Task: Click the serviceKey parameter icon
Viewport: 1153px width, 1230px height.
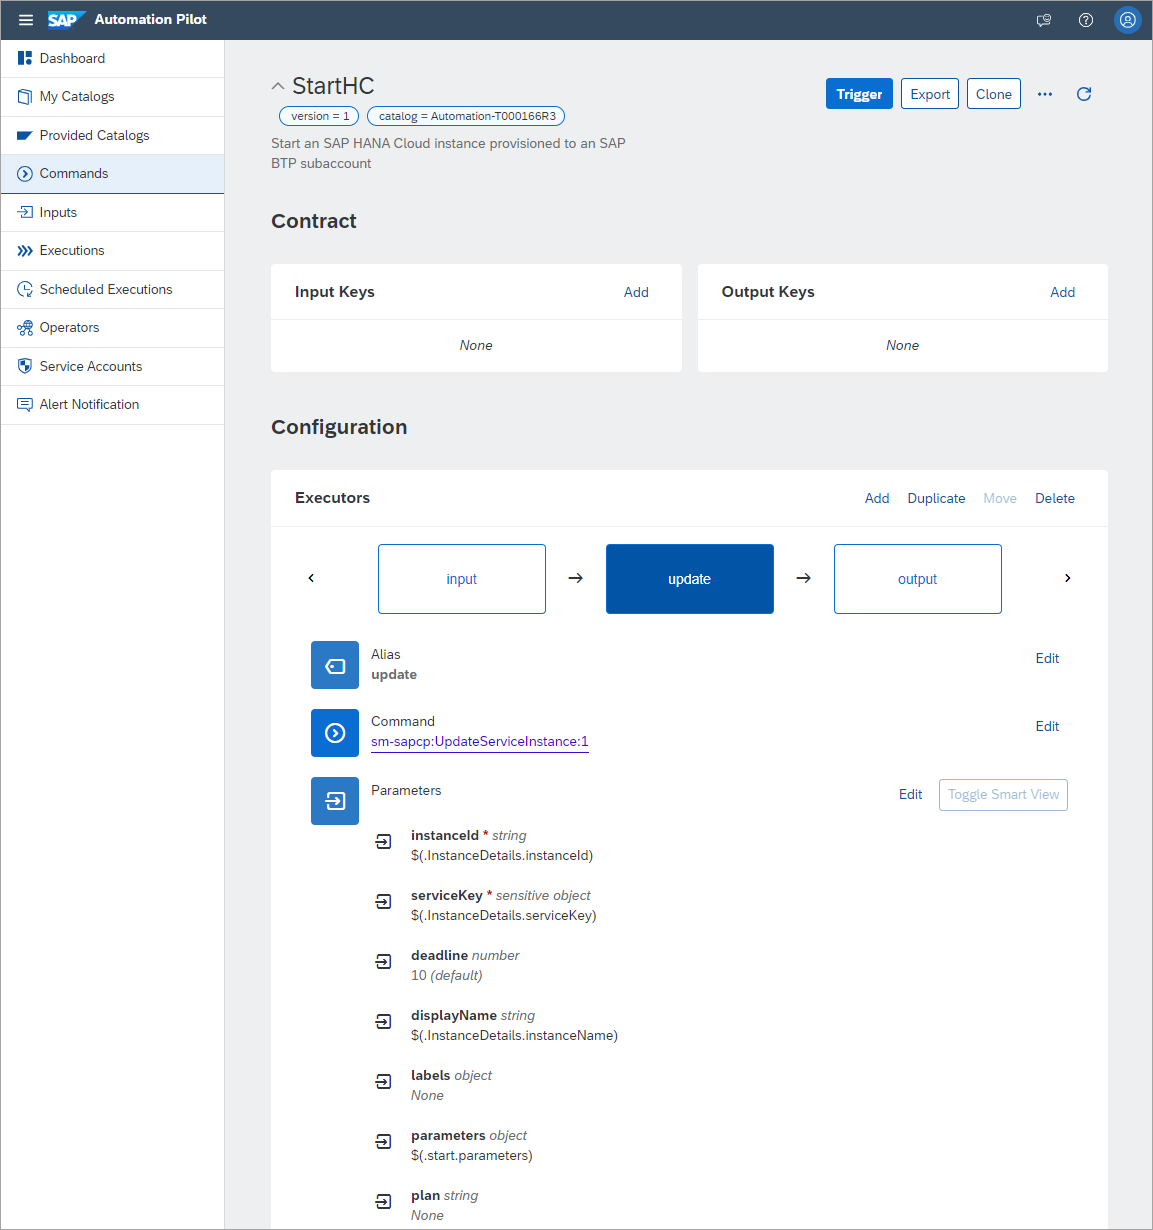Action: 383,902
